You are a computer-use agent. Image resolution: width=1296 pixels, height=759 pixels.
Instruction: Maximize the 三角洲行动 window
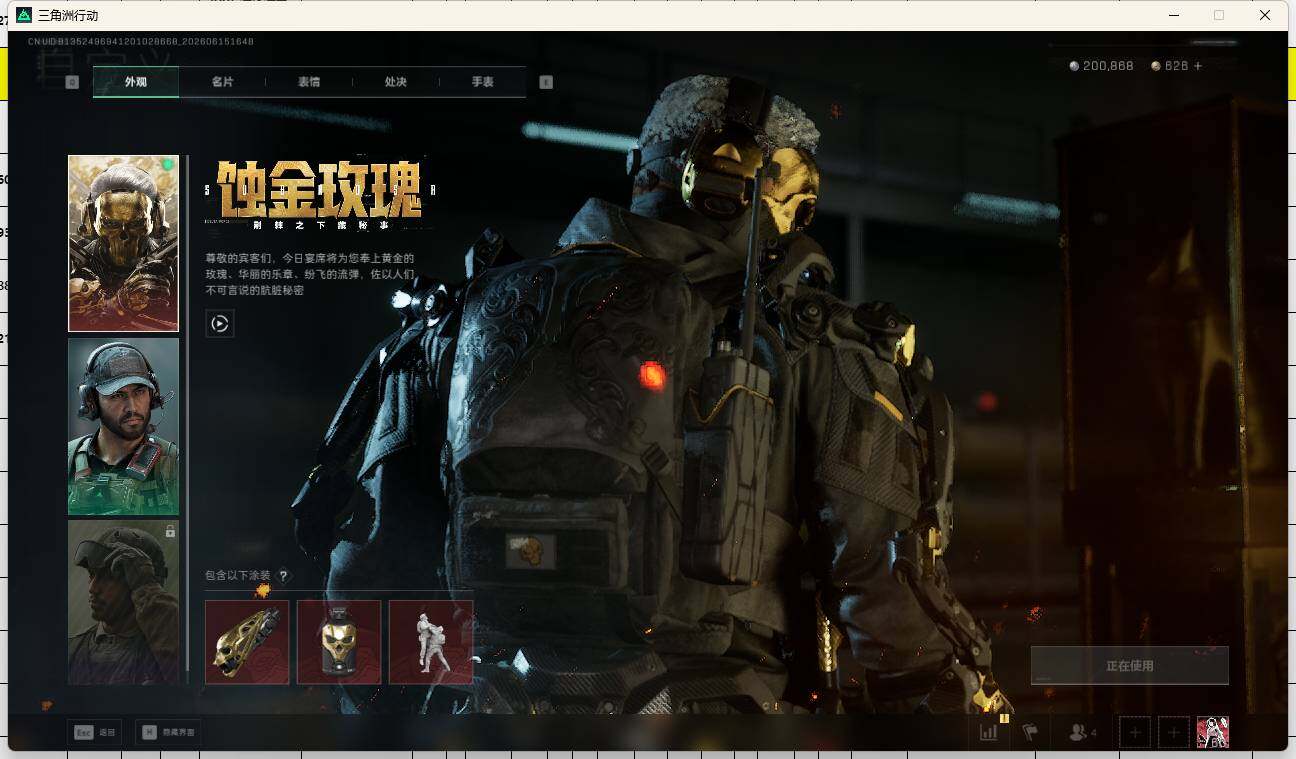(1219, 15)
